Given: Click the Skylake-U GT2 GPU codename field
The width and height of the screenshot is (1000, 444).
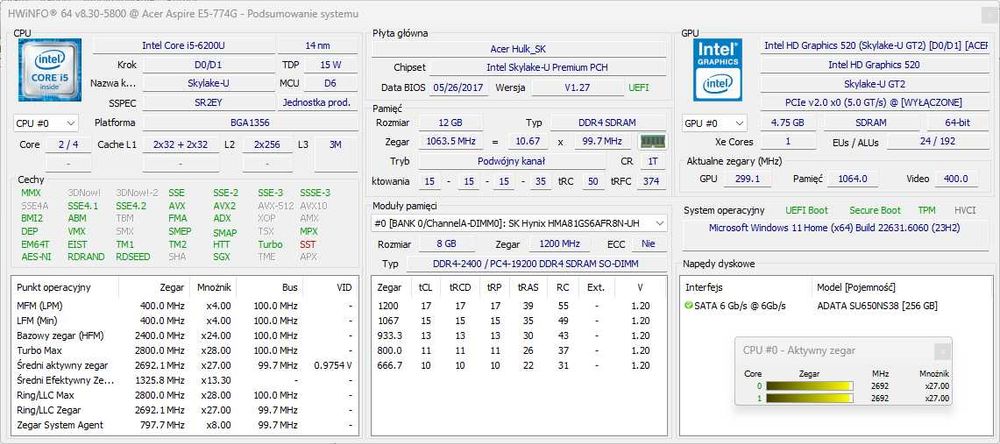Looking at the screenshot, I should click(x=874, y=84).
